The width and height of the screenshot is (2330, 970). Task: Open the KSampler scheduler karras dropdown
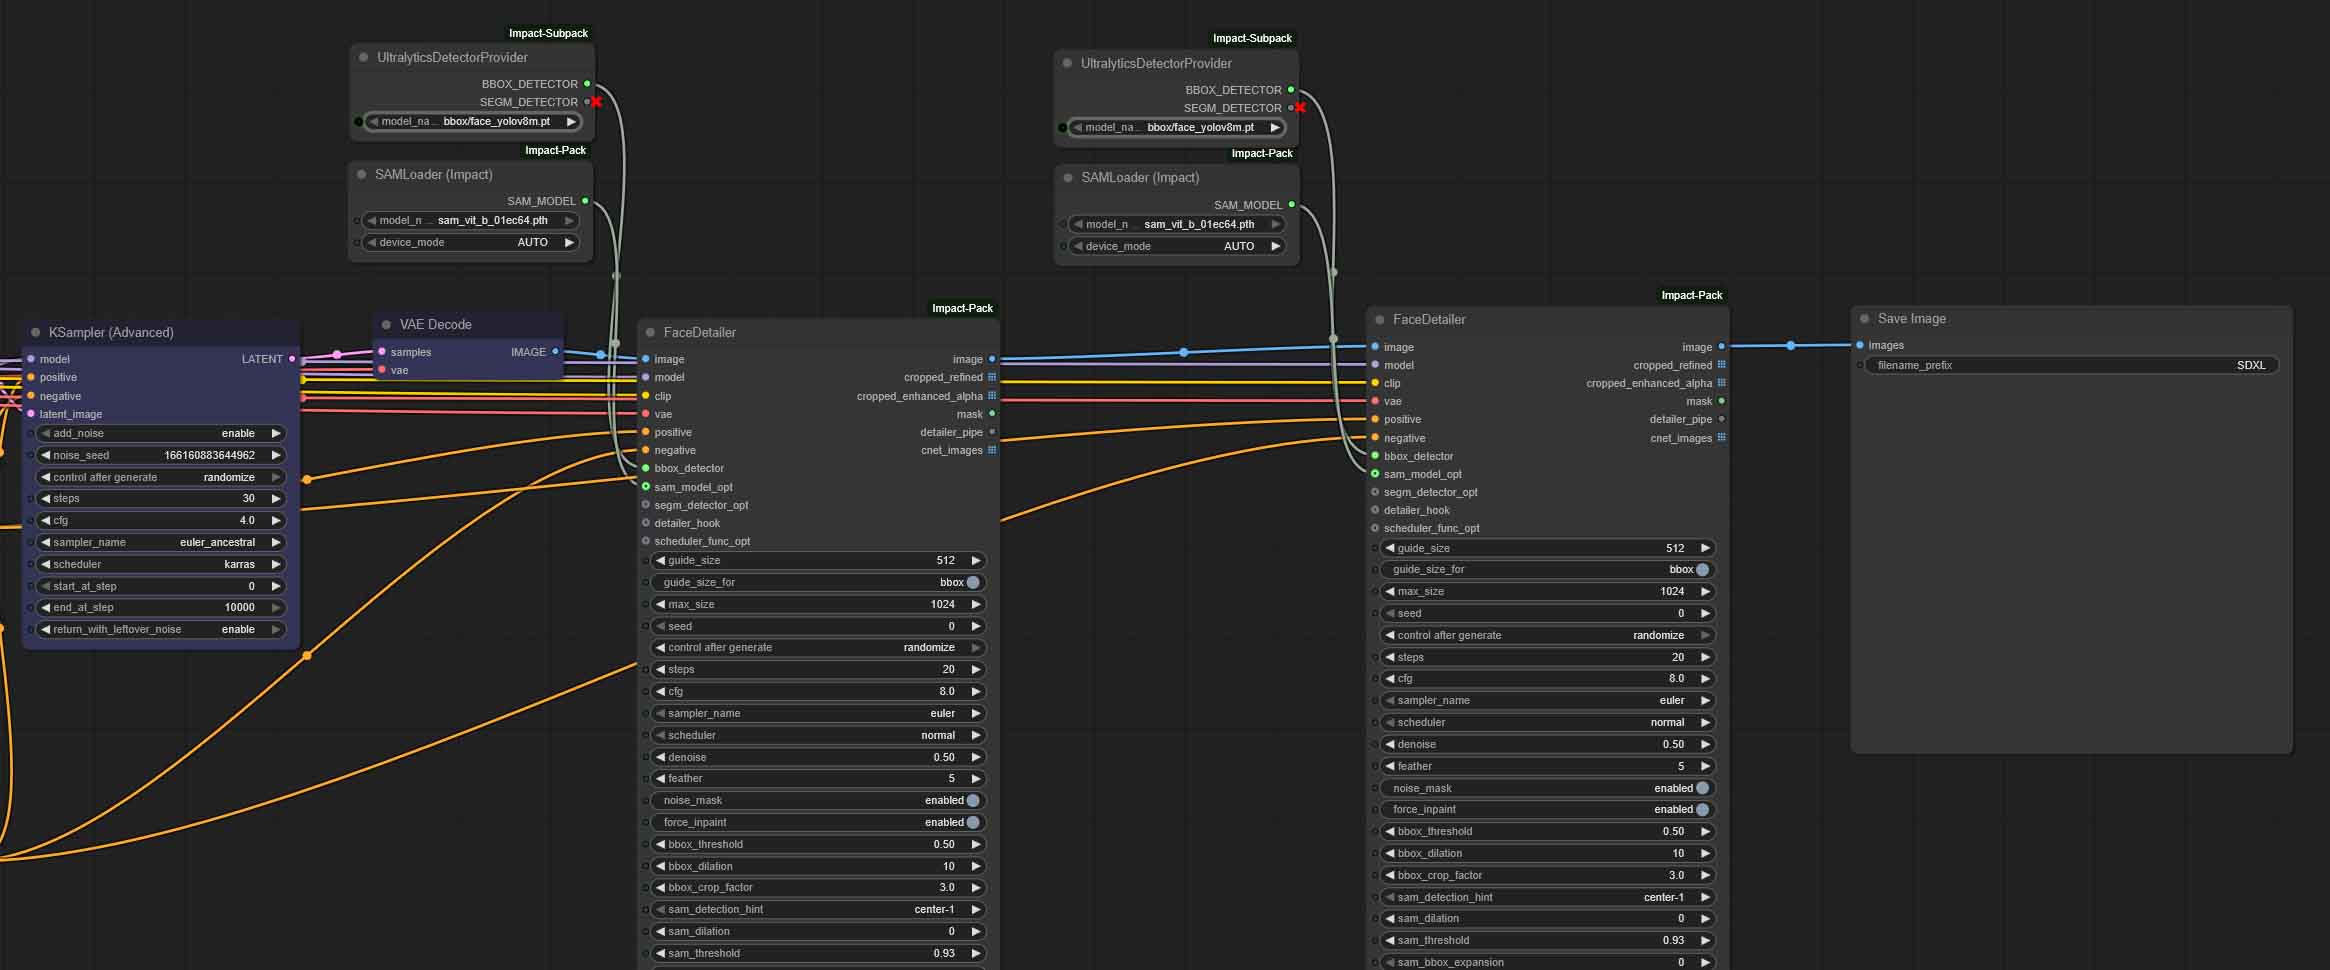click(x=160, y=564)
